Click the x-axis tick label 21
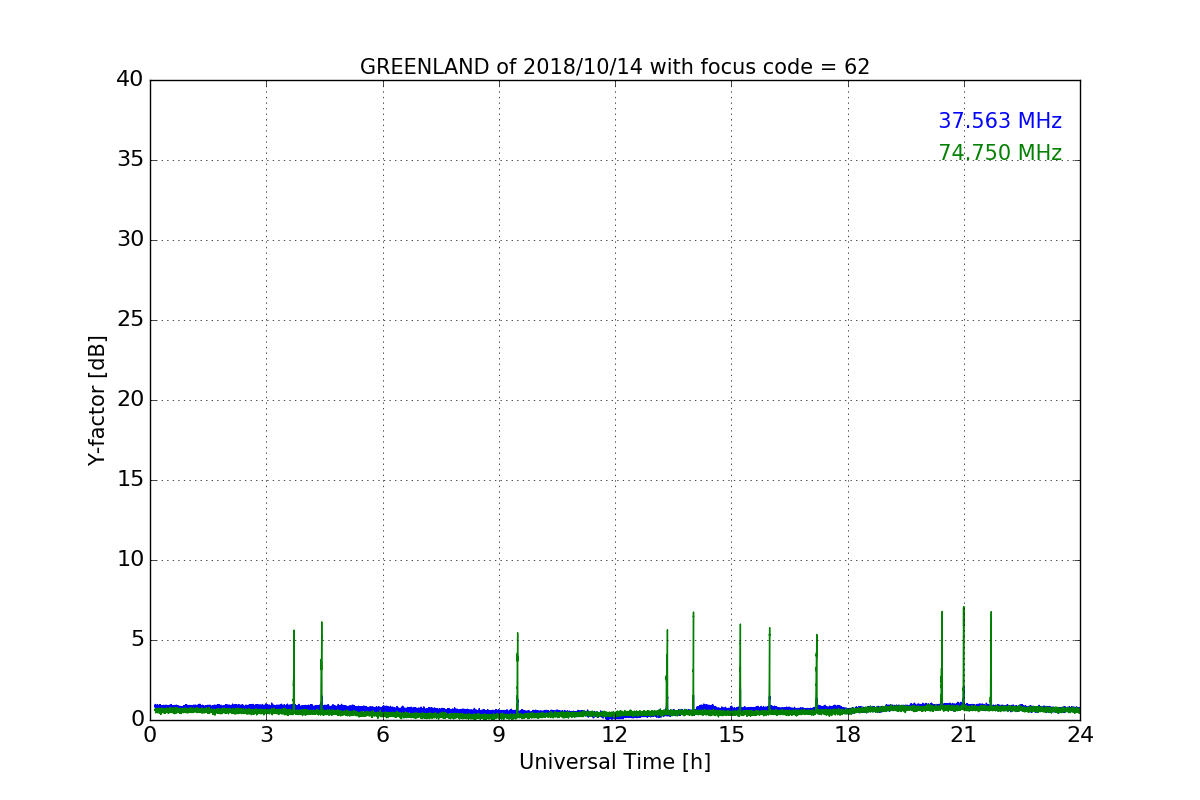Screen dimensions: 1200x800 click(964, 735)
